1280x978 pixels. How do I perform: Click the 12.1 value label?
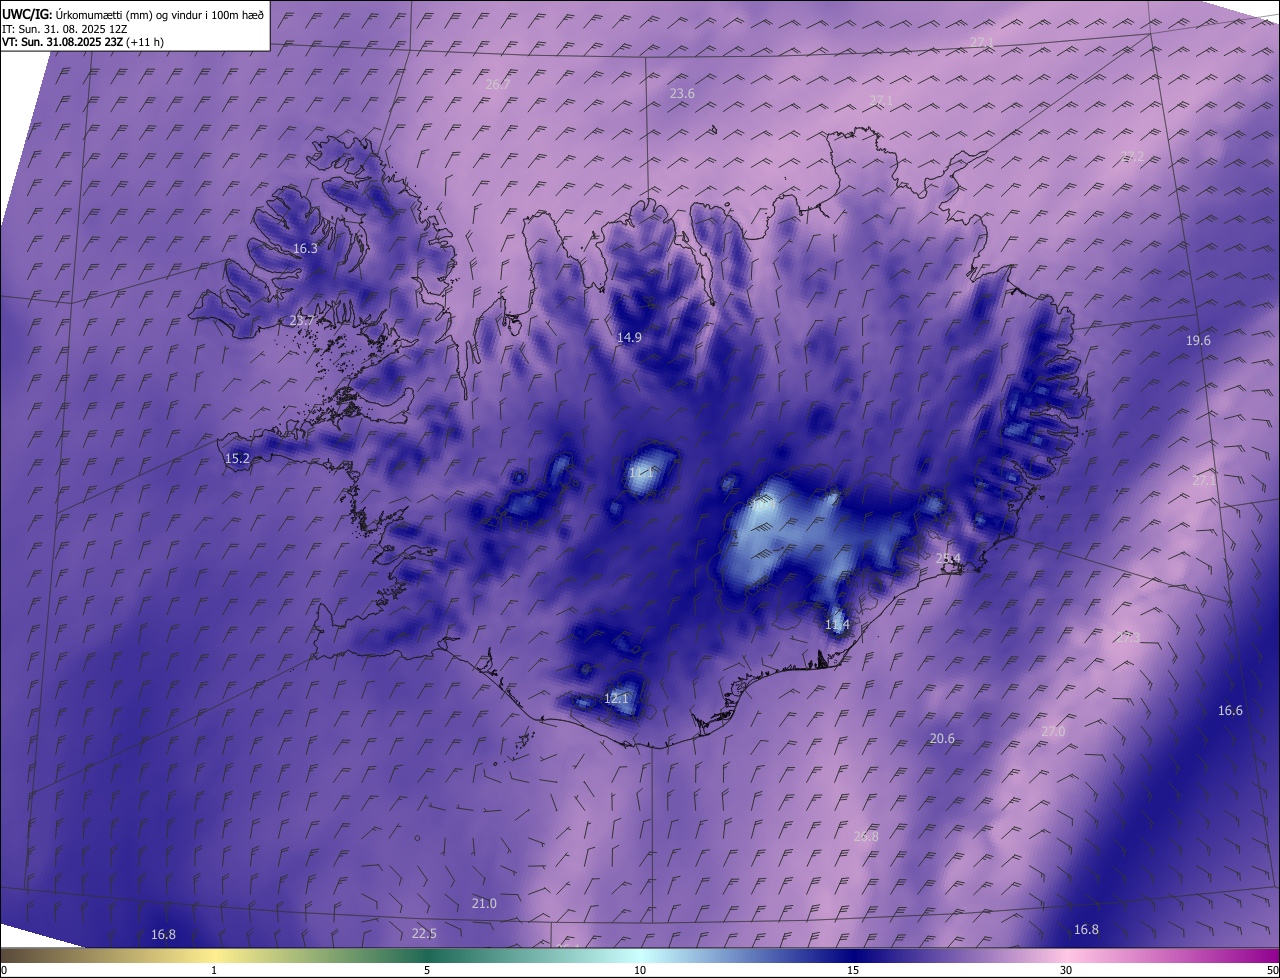[616, 699]
